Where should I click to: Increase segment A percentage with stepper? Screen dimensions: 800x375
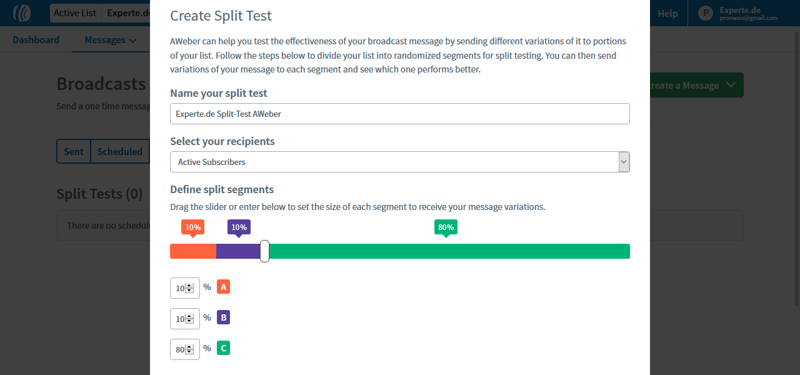[x=190, y=286]
